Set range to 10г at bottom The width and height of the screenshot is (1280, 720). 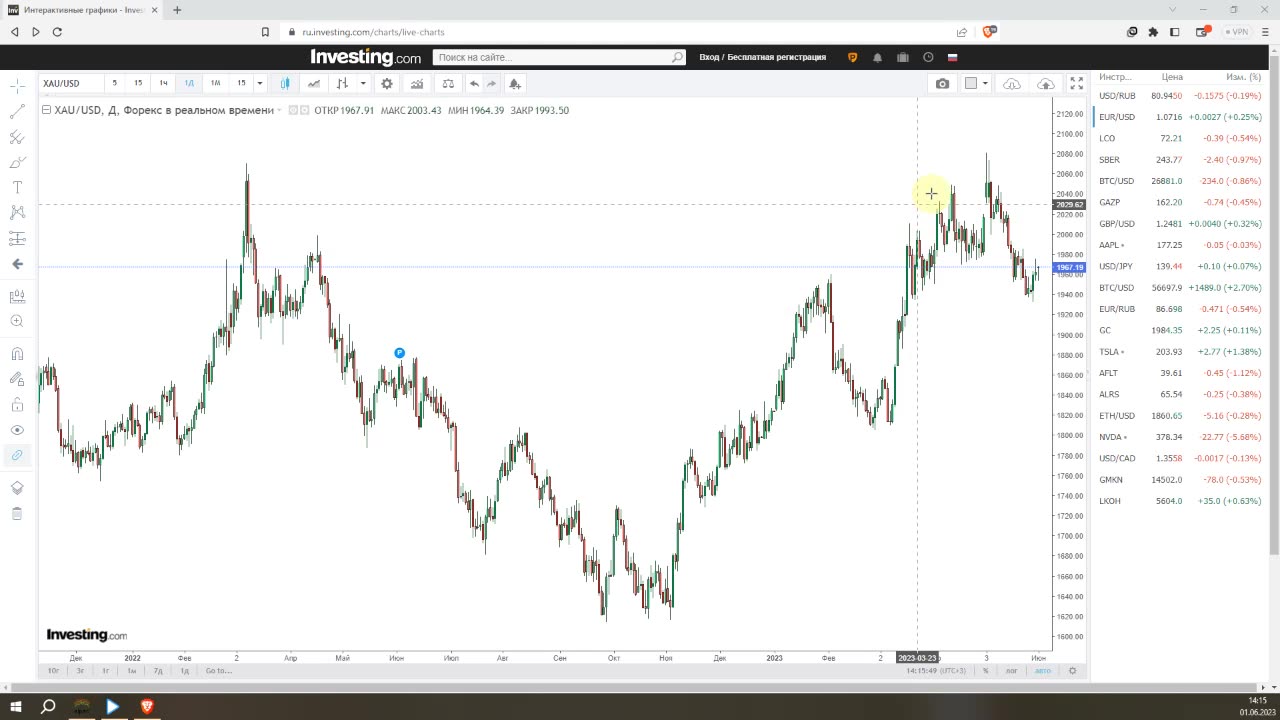pyautogui.click(x=54, y=670)
